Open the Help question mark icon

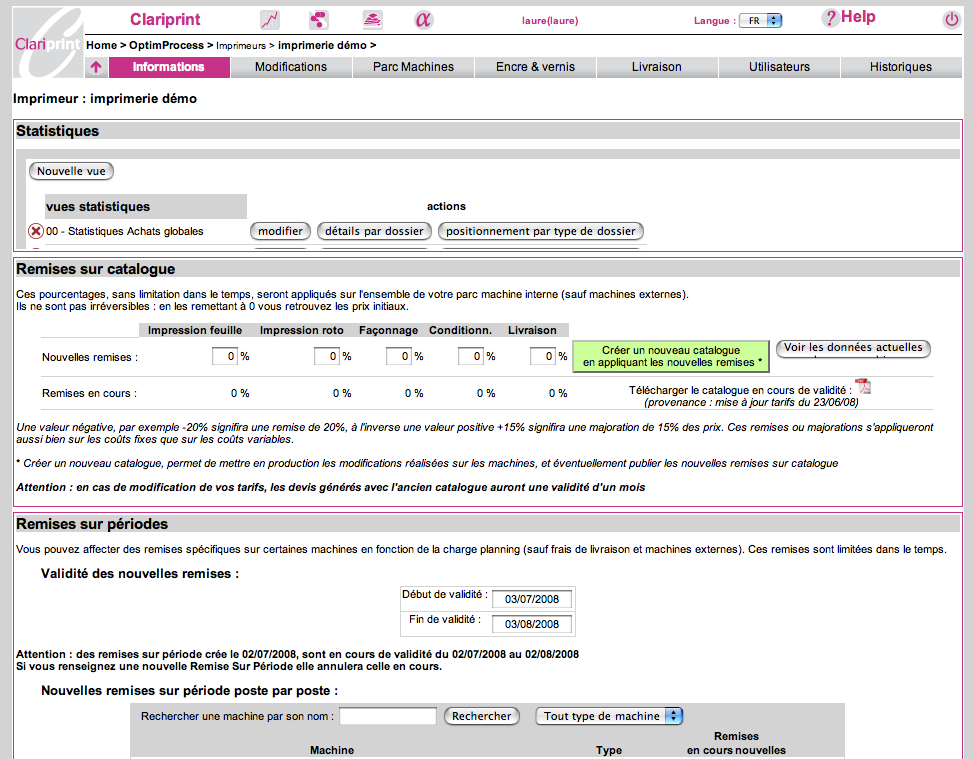click(x=830, y=18)
